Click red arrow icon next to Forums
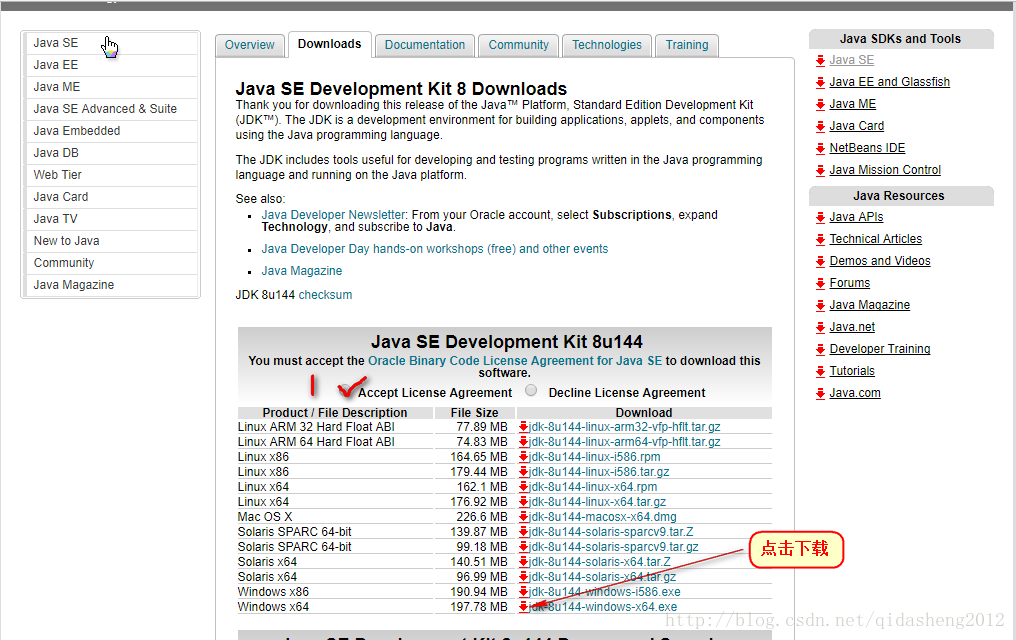Viewport: 1016px width, 640px height. point(820,283)
